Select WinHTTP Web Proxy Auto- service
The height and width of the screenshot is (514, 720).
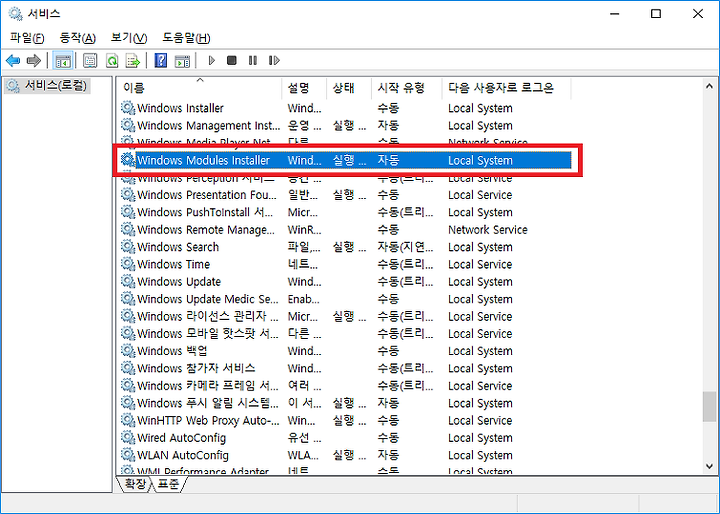(x=344, y=420)
